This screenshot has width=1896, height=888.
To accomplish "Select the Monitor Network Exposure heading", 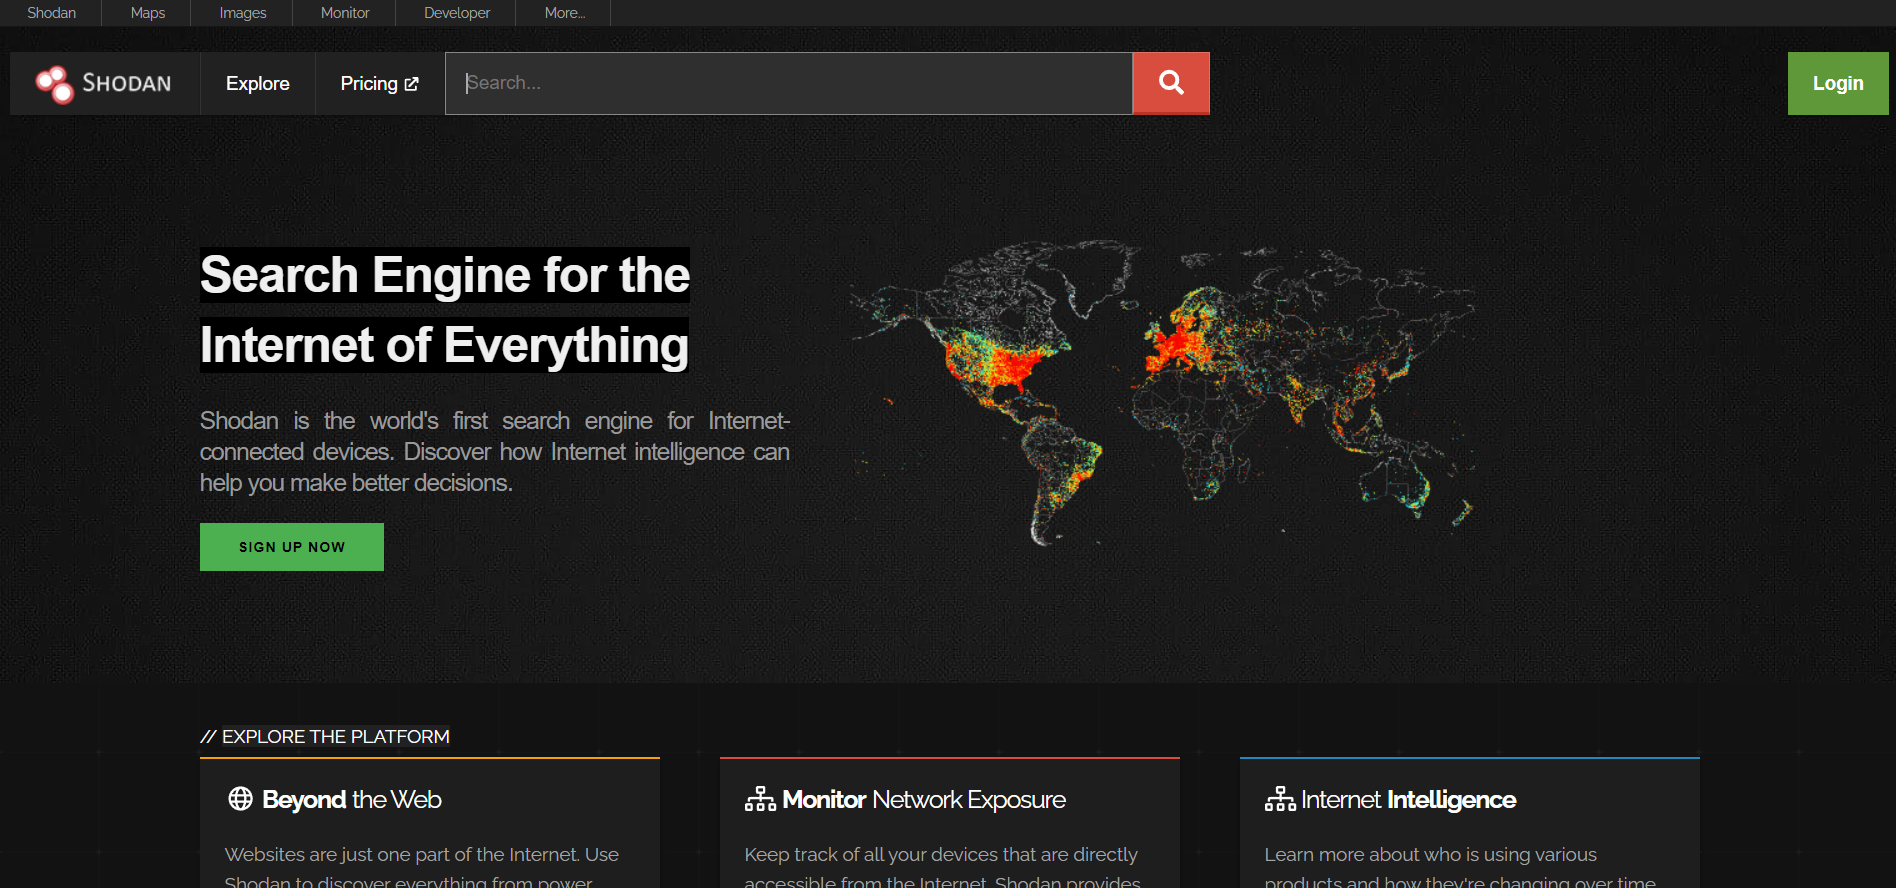I will (x=924, y=800).
